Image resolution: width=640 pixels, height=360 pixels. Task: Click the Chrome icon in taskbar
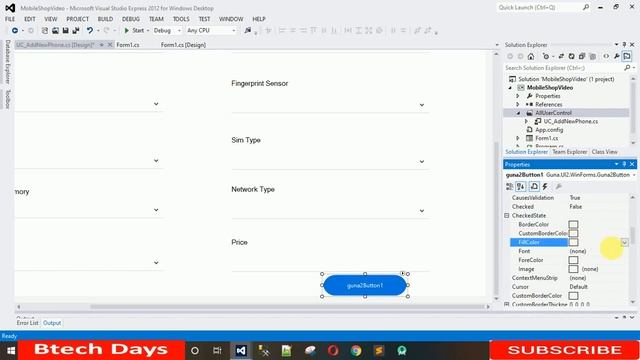[356, 351]
